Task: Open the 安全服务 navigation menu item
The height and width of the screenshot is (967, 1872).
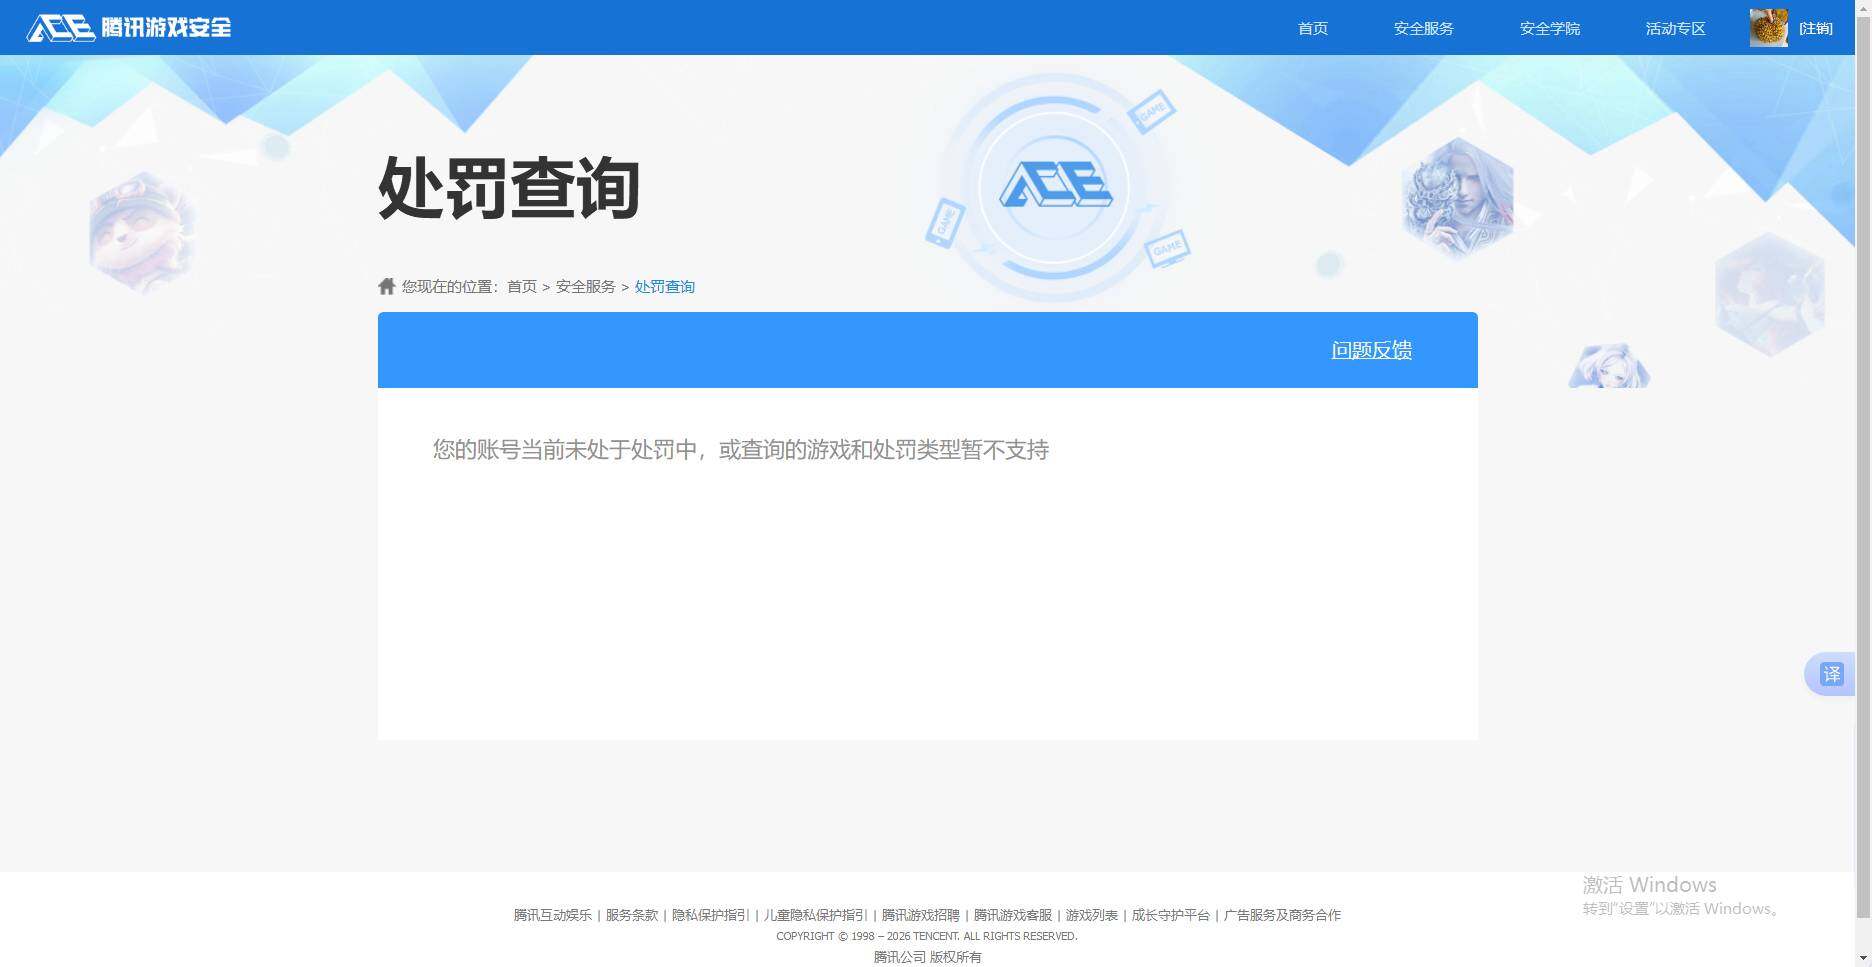Action: (x=1424, y=28)
